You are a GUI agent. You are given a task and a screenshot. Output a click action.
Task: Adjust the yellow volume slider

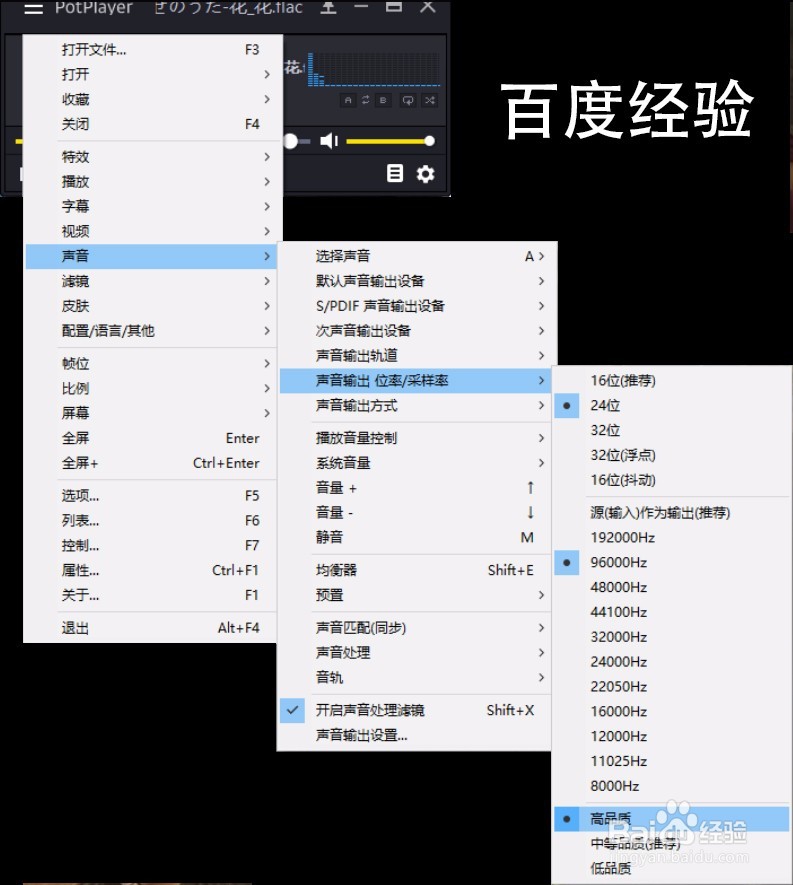tap(389, 141)
